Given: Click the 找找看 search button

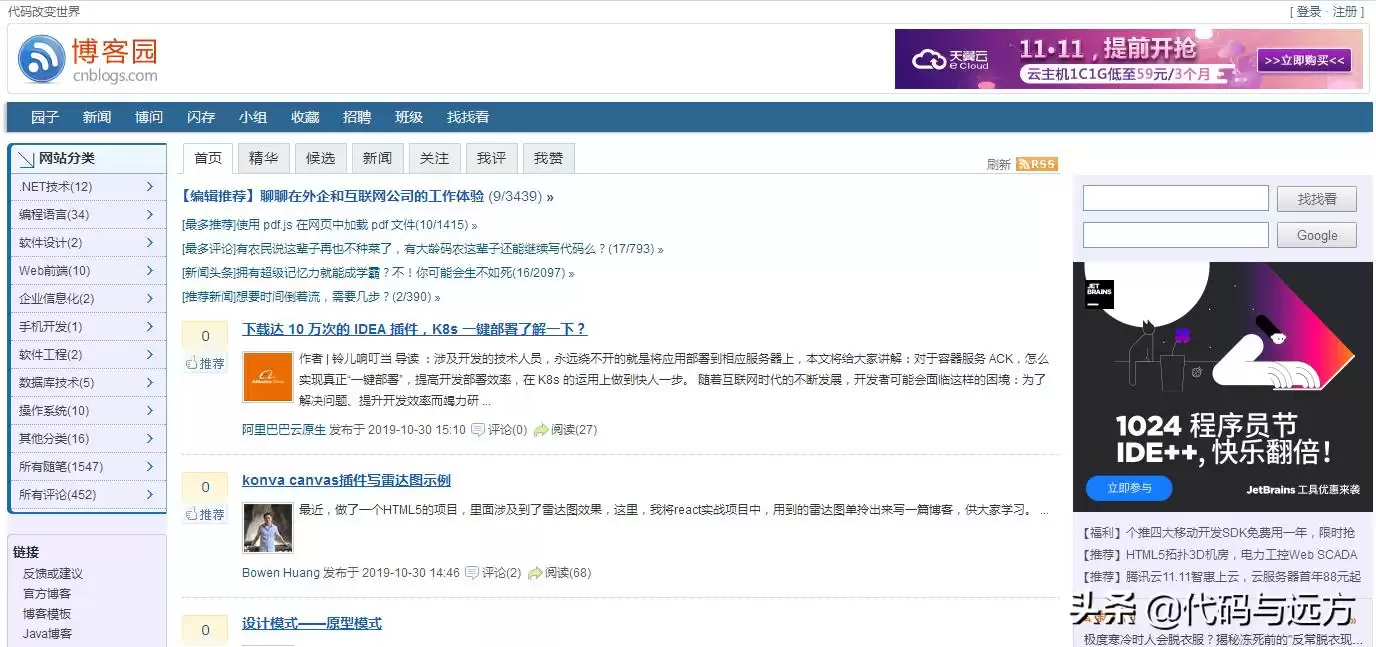Looking at the screenshot, I should pos(1316,198).
